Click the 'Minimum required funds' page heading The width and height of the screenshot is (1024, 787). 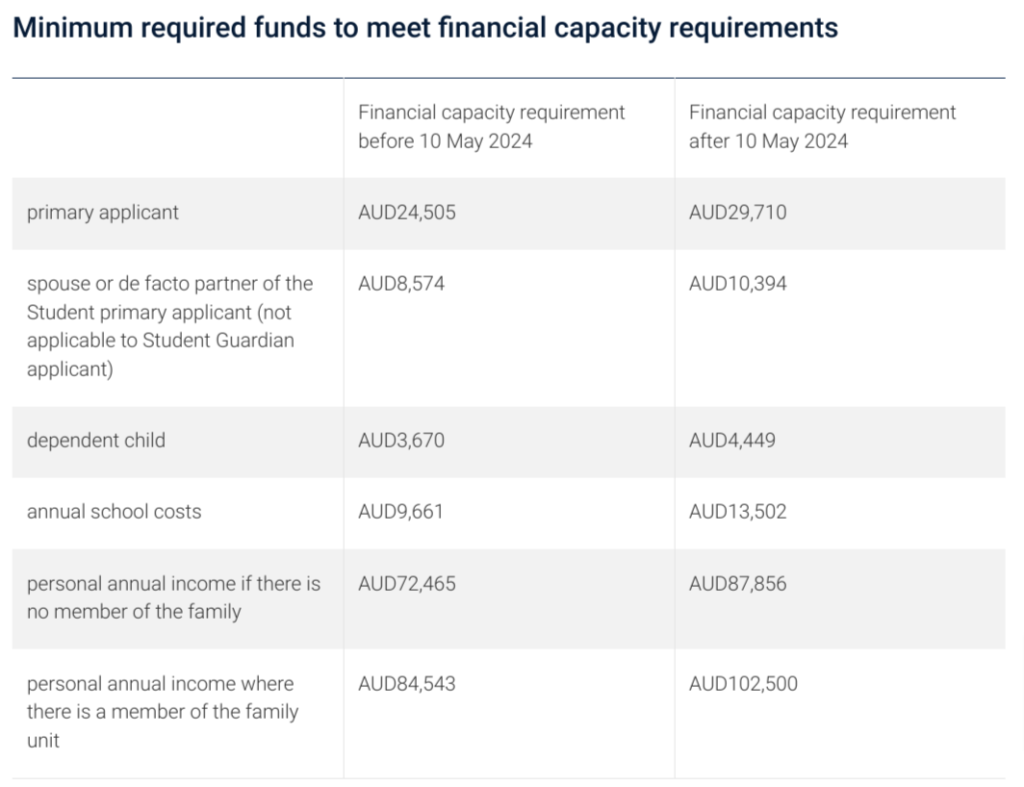[425, 27]
